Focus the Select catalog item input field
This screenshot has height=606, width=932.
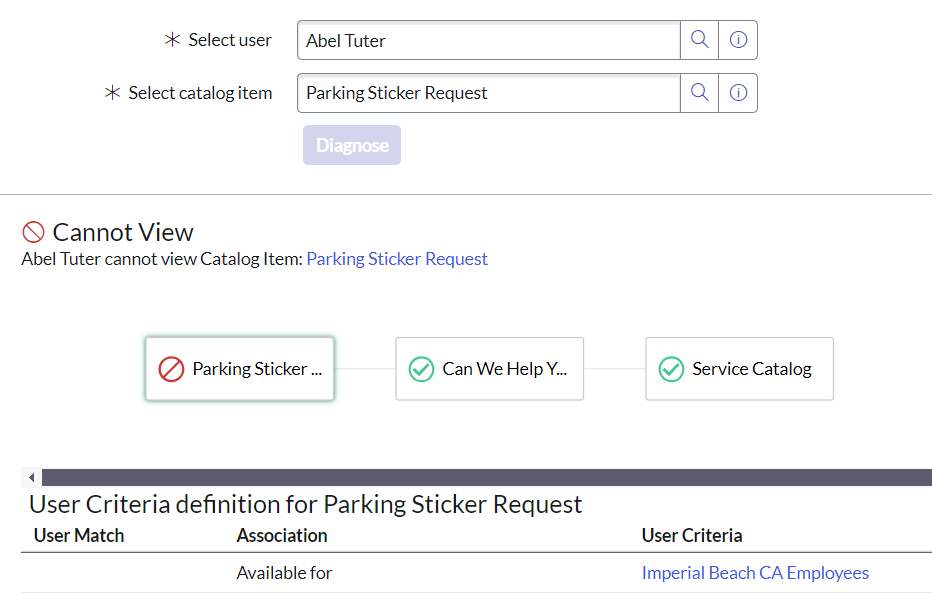488,93
